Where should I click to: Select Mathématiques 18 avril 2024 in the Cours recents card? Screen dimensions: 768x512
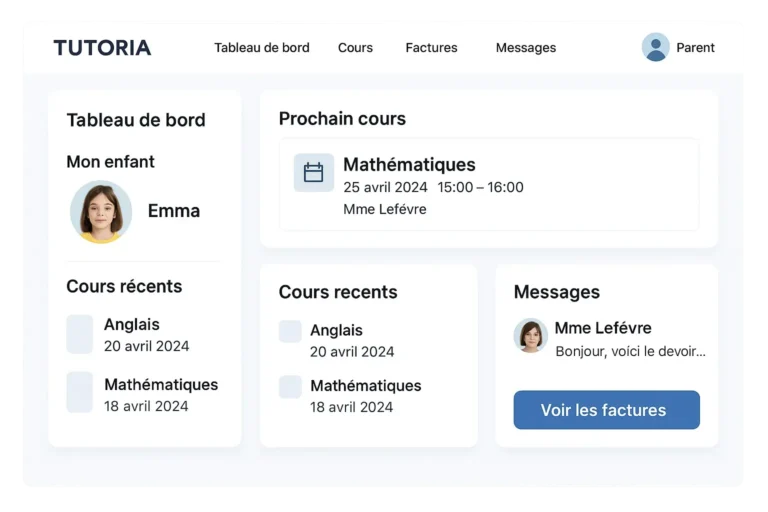(x=350, y=396)
